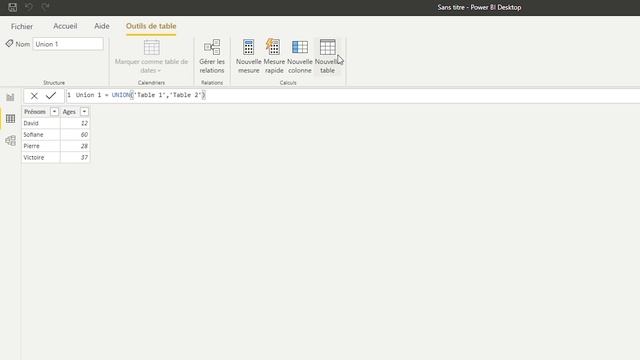Select the age cell for Pierre

(x=75, y=146)
